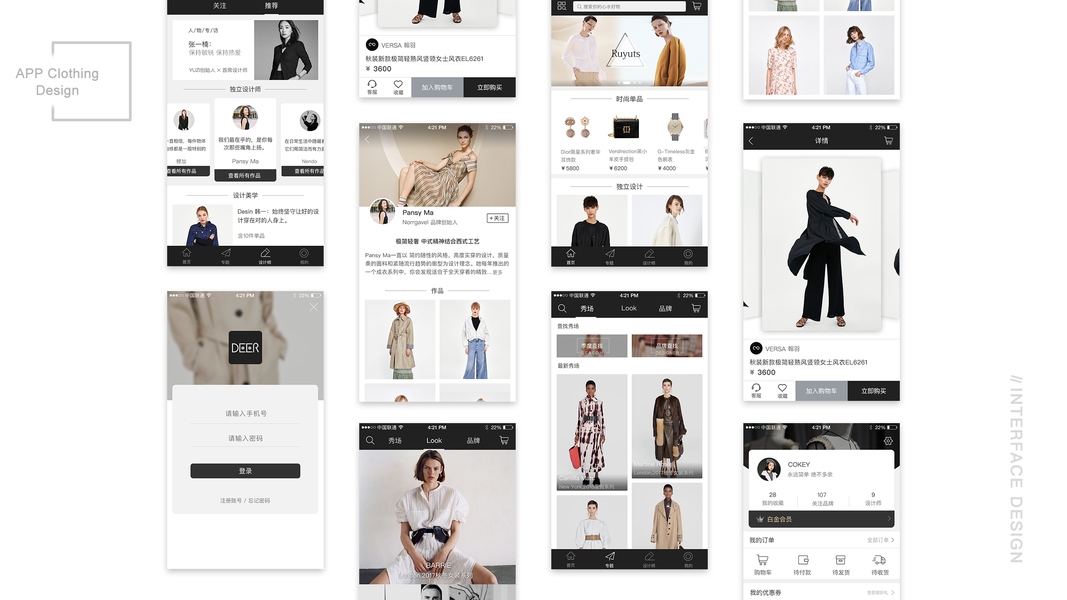Toggle 收藏 heart on the 详情 screen

coord(783,390)
